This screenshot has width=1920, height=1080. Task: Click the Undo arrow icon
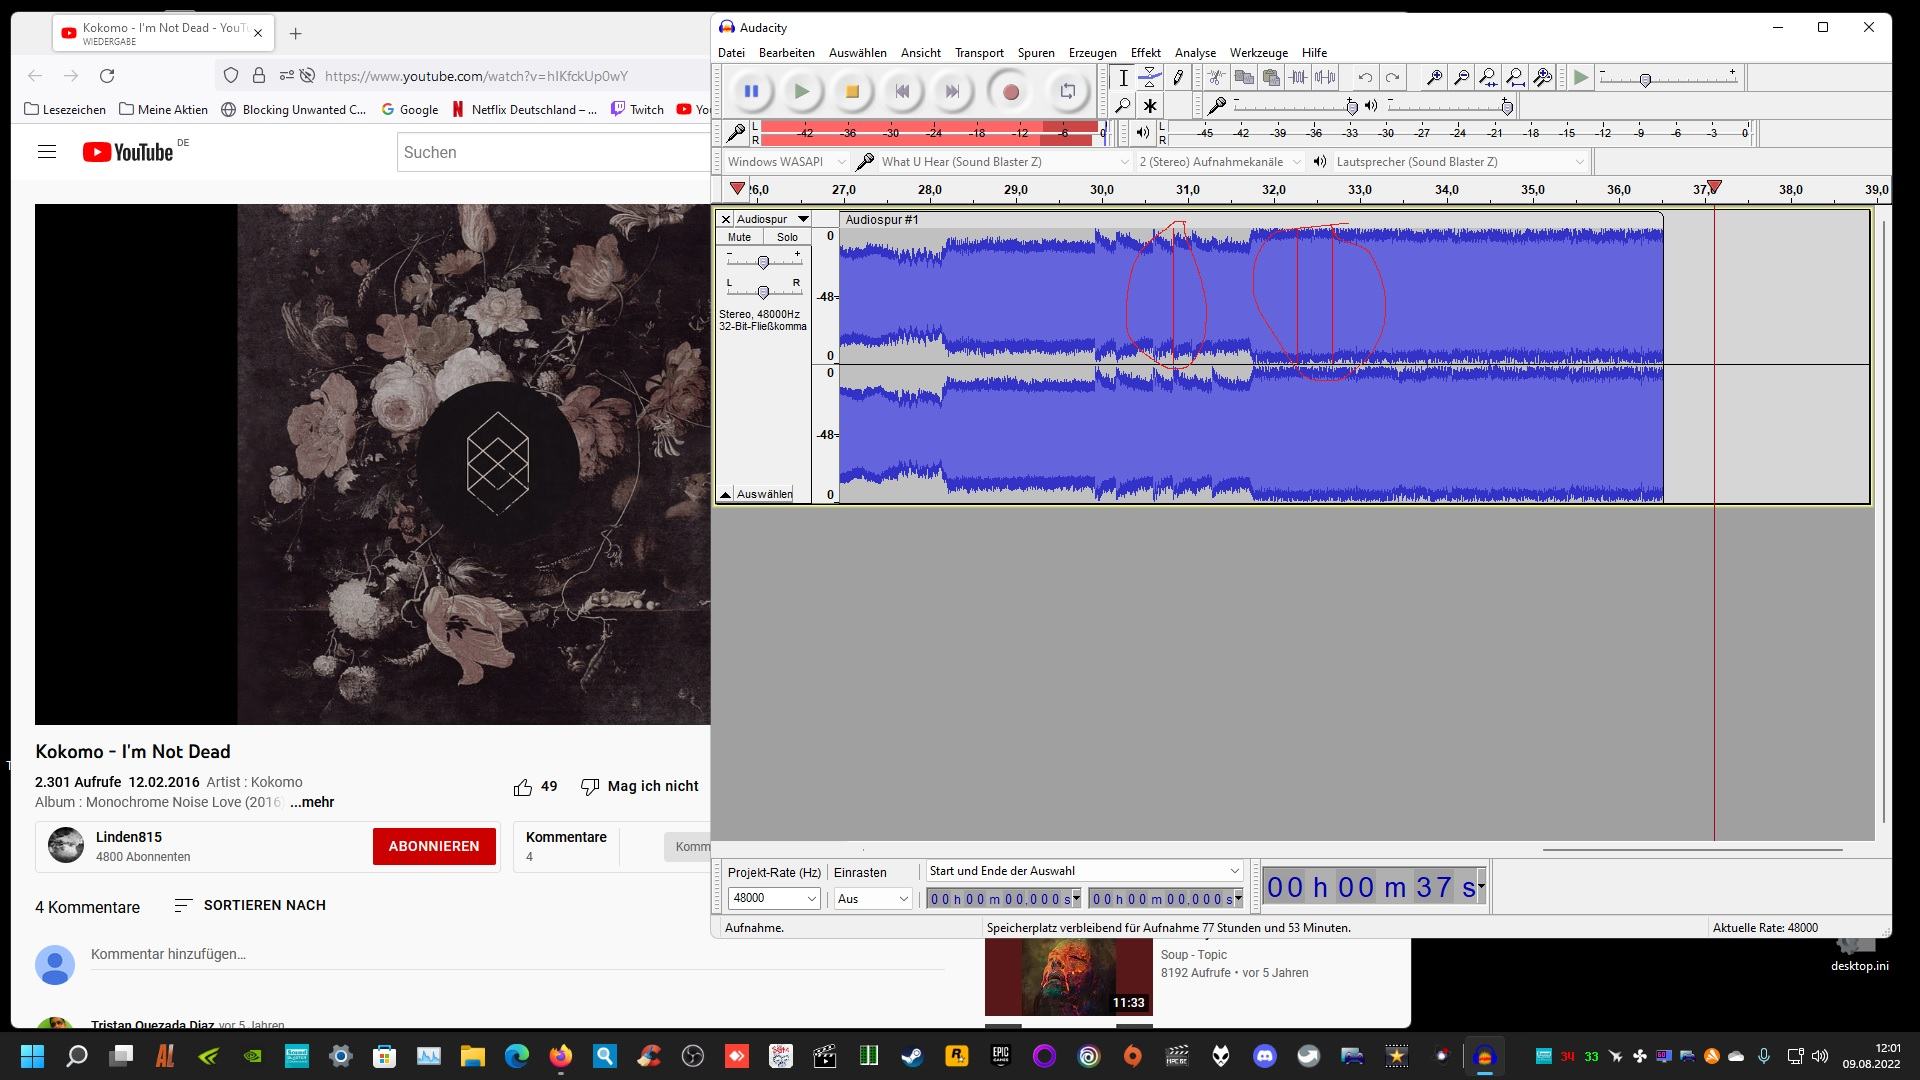click(1365, 78)
